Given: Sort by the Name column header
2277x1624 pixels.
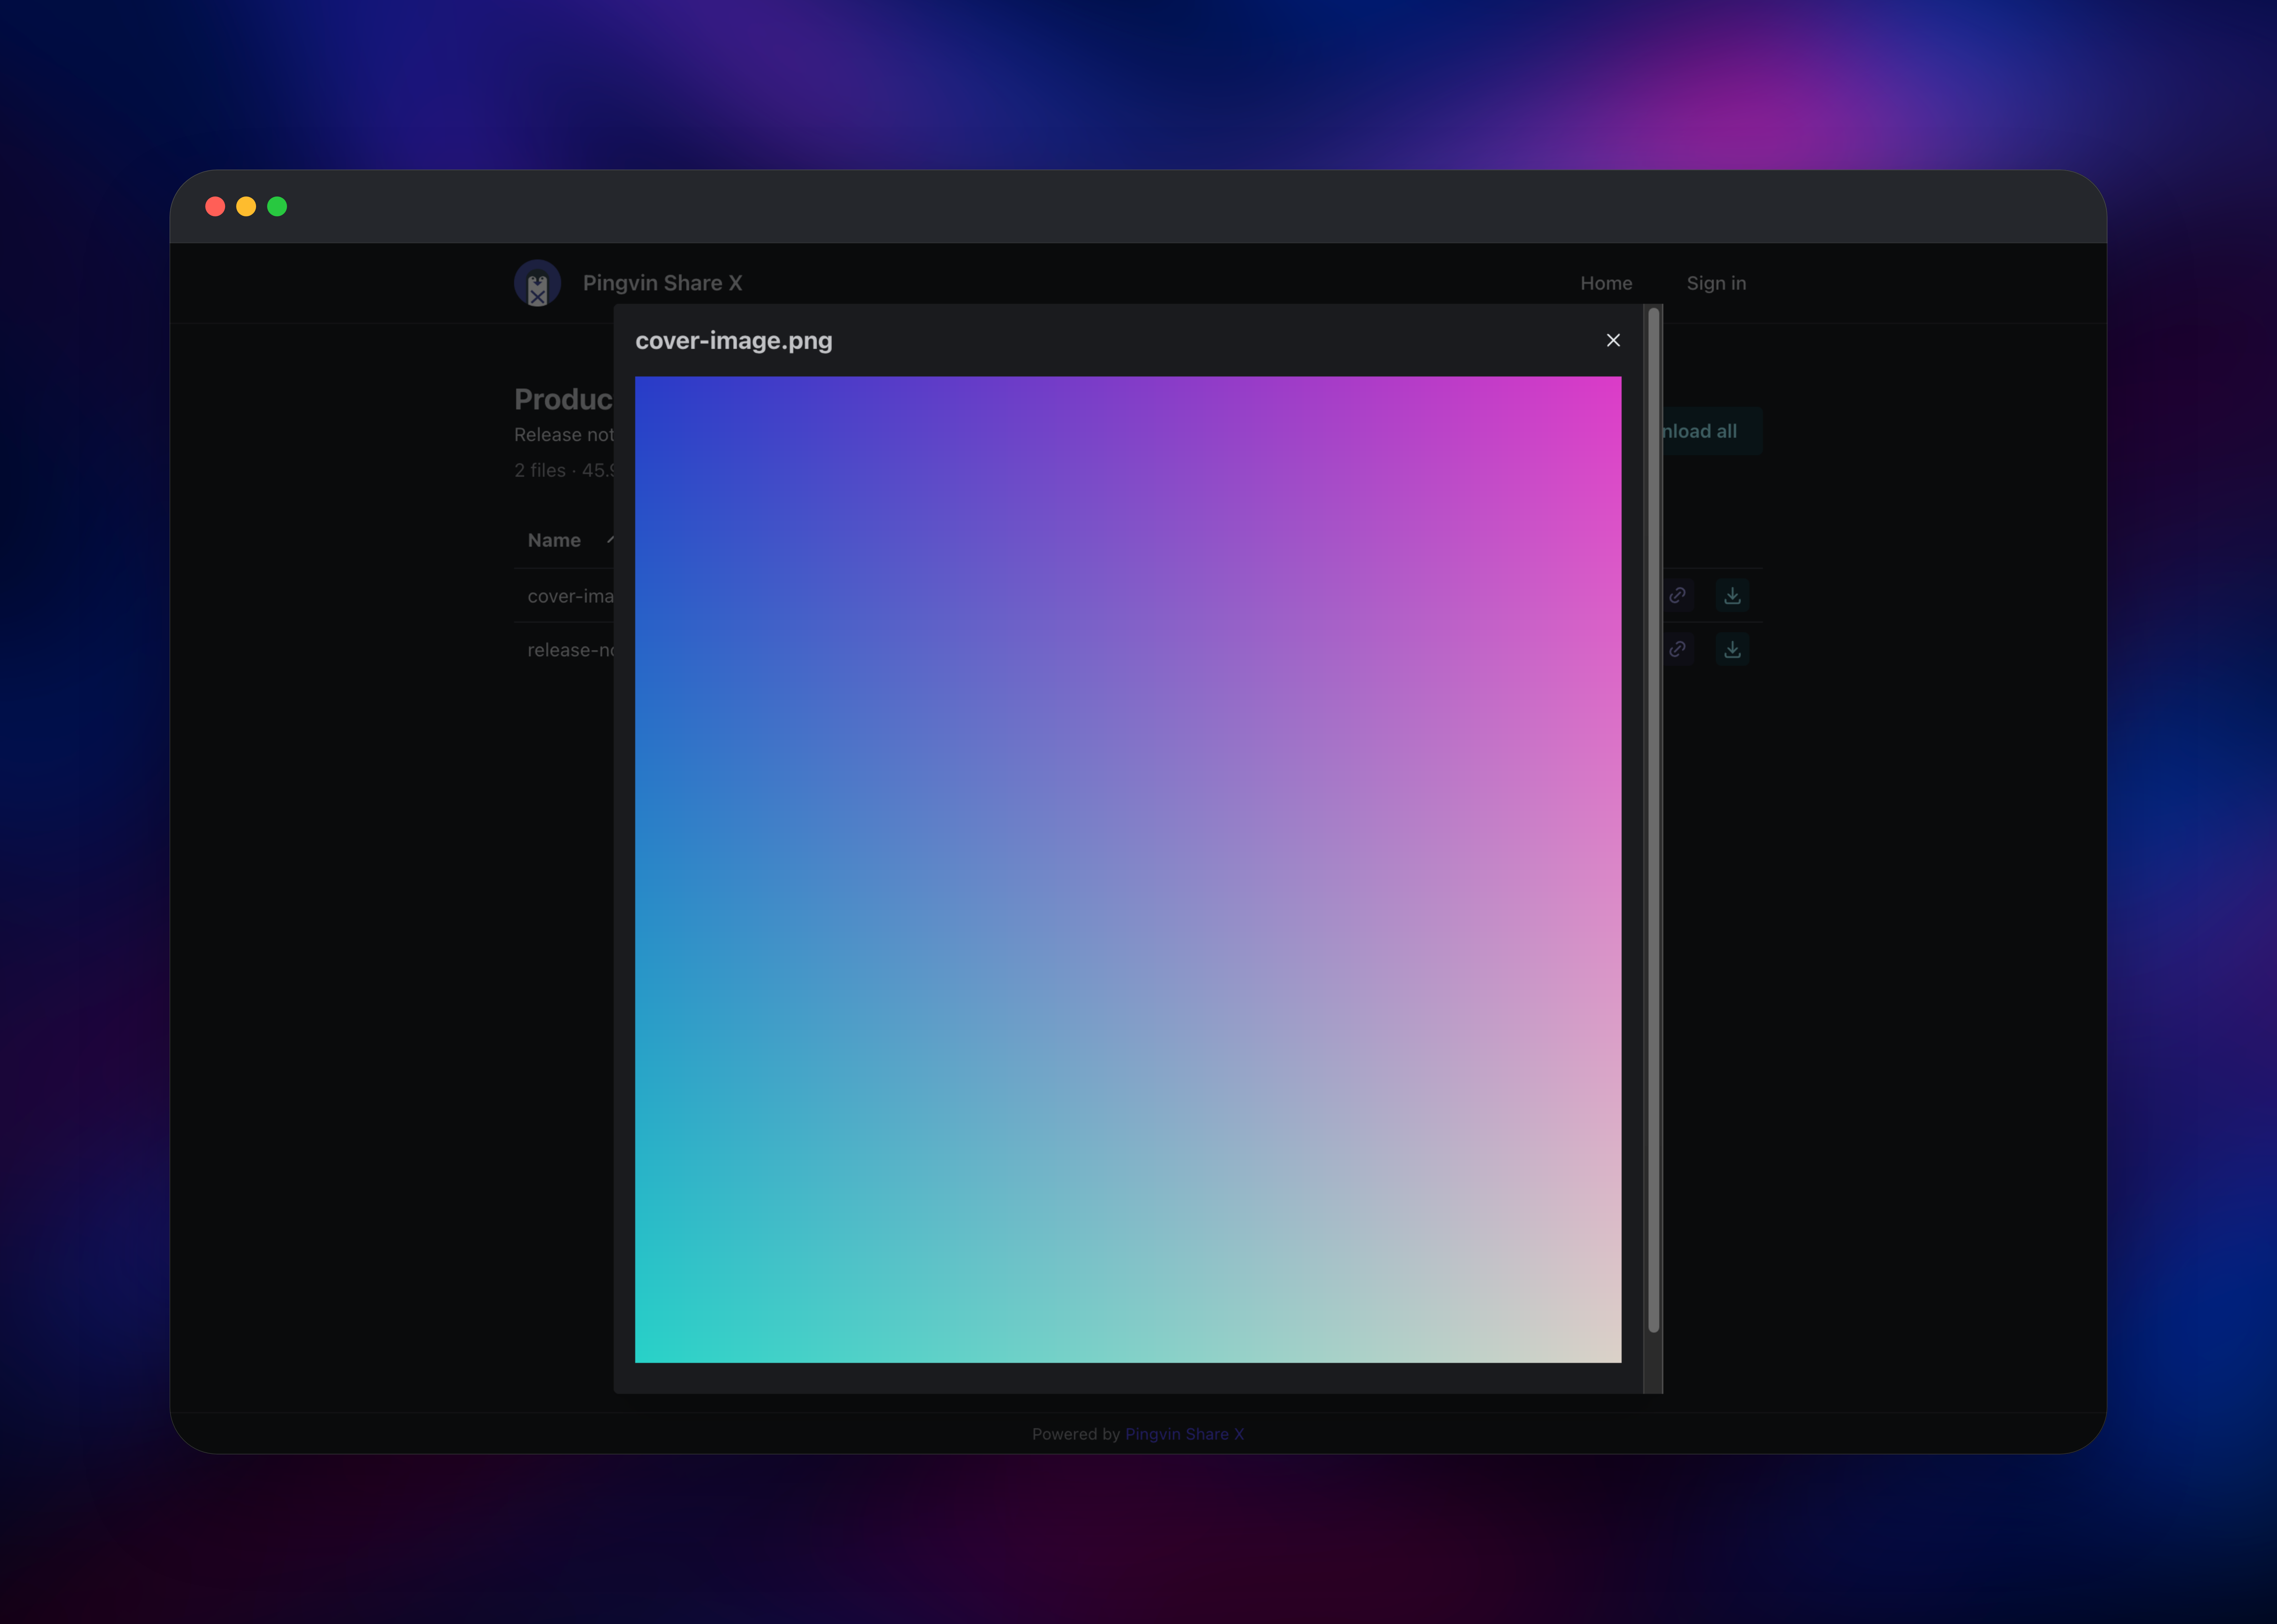Looking at the screenshot, I should (554, 540).
